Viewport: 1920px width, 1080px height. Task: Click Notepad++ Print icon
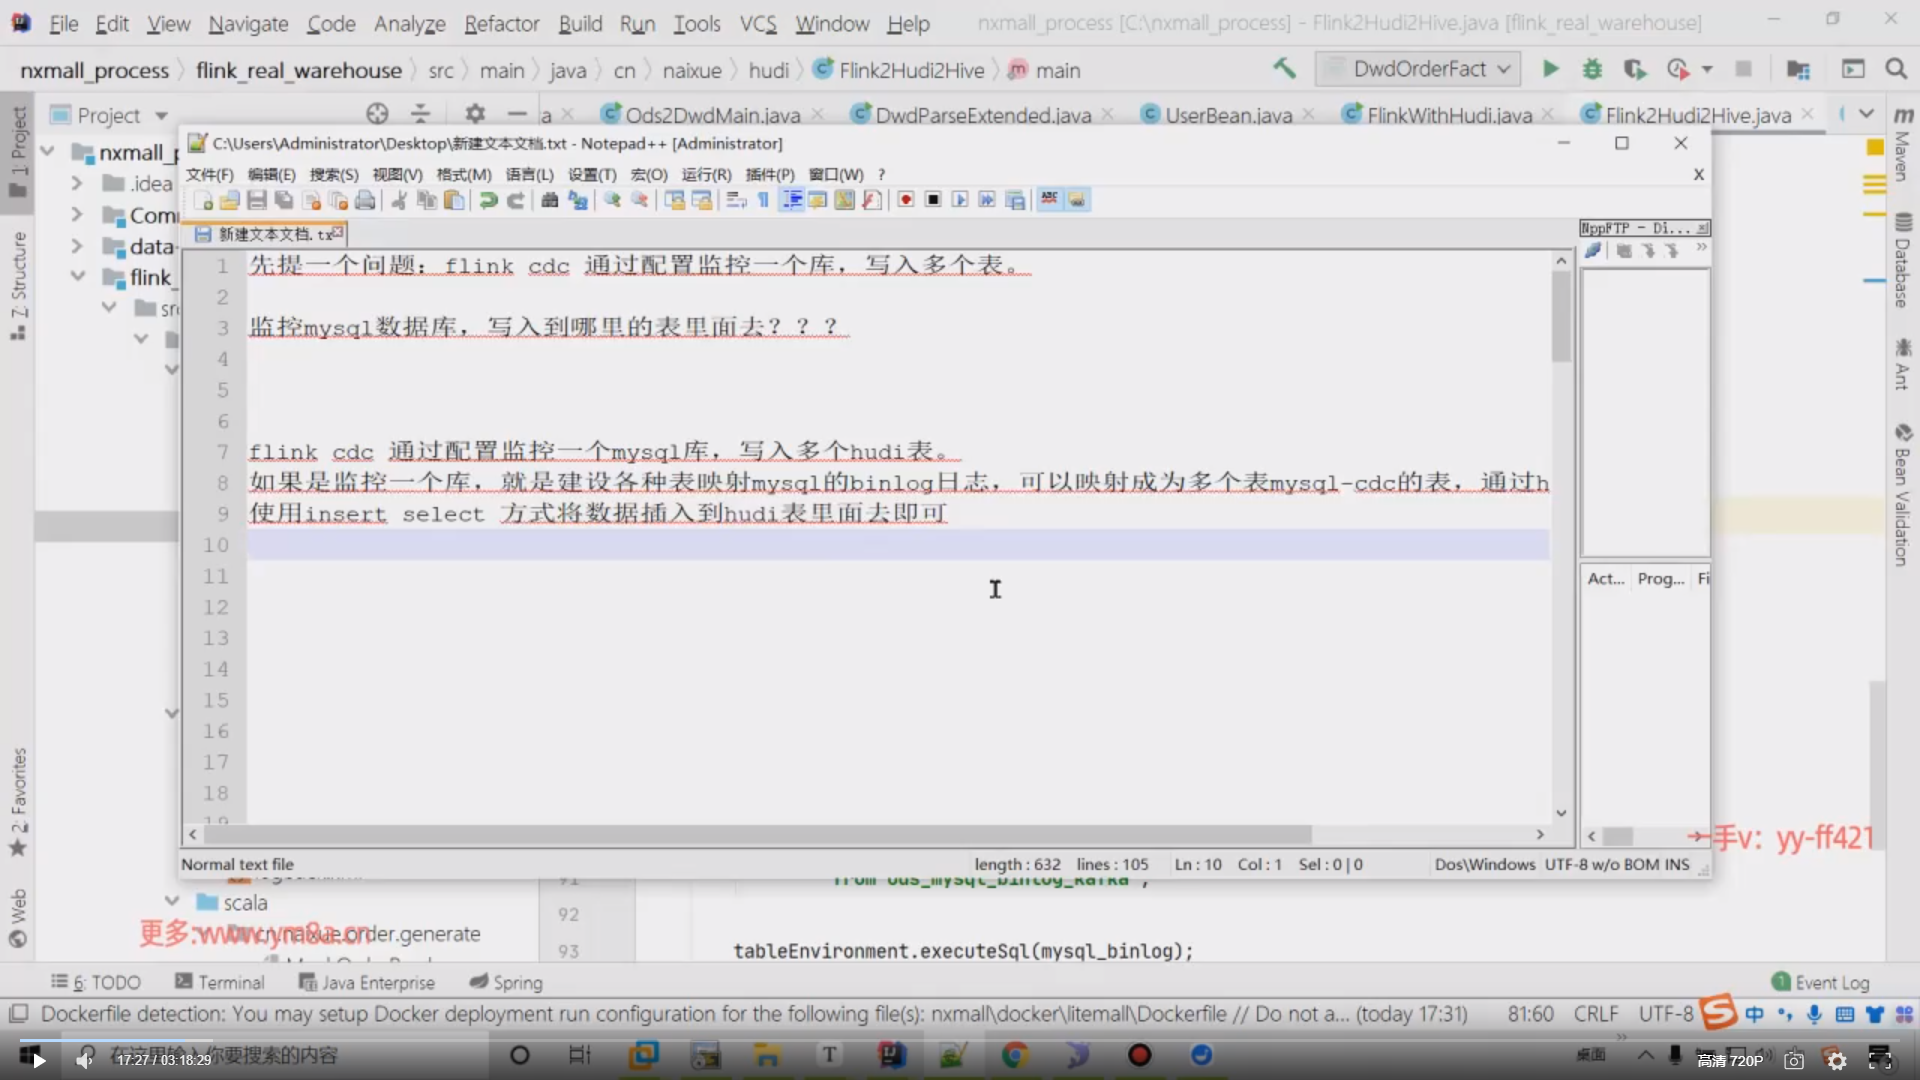(x=365, y=200)
